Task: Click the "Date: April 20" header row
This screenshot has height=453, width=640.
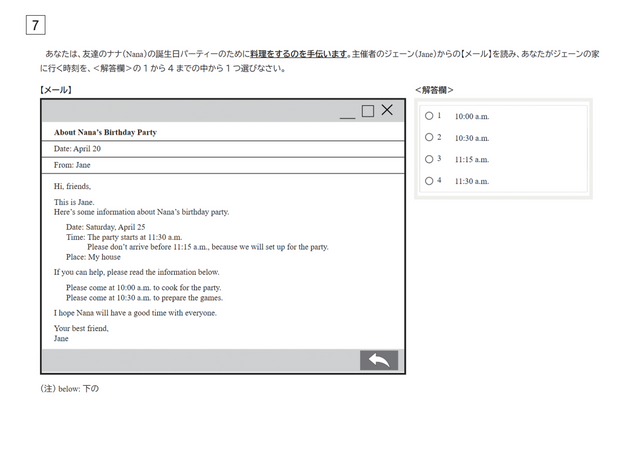Action: (x=77, y=149)
